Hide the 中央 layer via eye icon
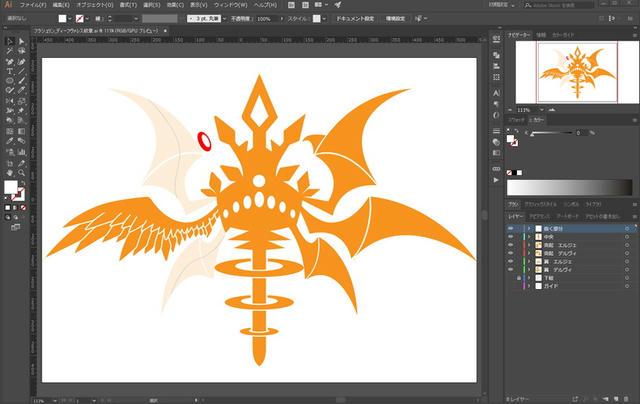The height and width of the screenshot is (404, 640). 511,237
